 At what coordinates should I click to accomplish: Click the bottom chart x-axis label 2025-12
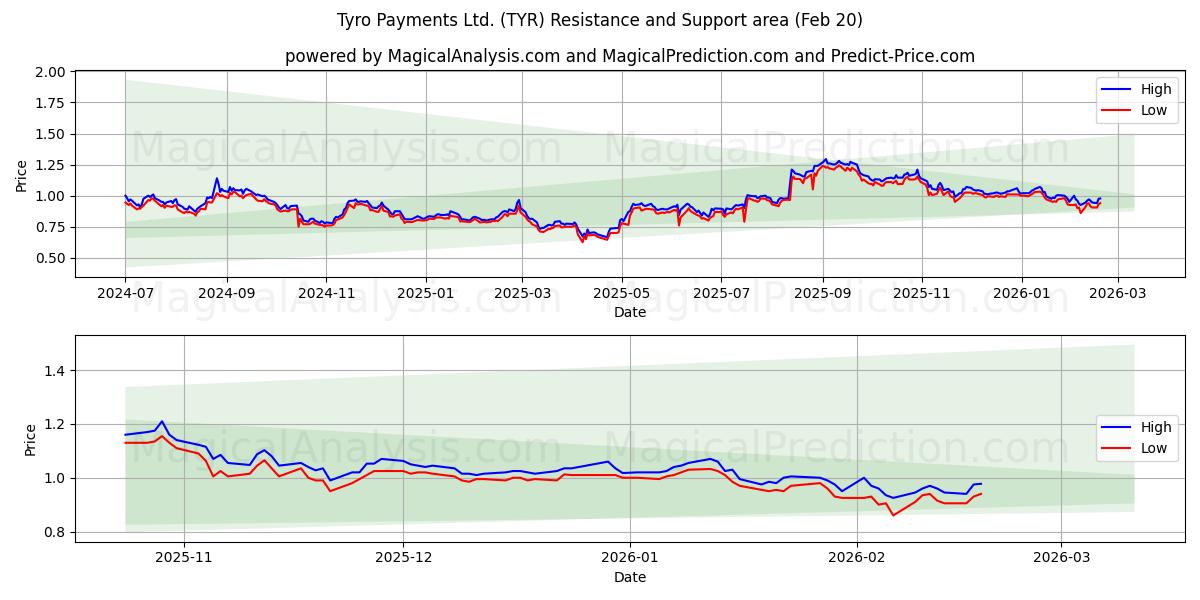click(x=403, y=559)
